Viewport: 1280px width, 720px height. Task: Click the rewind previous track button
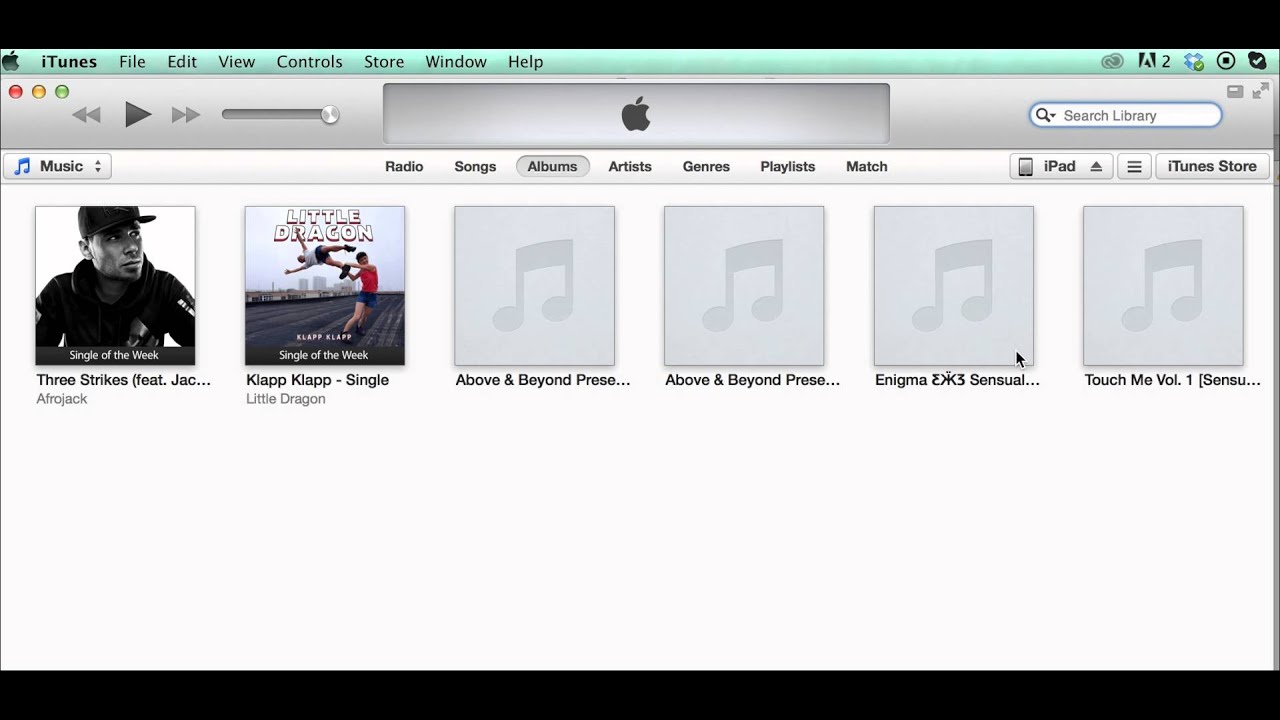[87, 115]
